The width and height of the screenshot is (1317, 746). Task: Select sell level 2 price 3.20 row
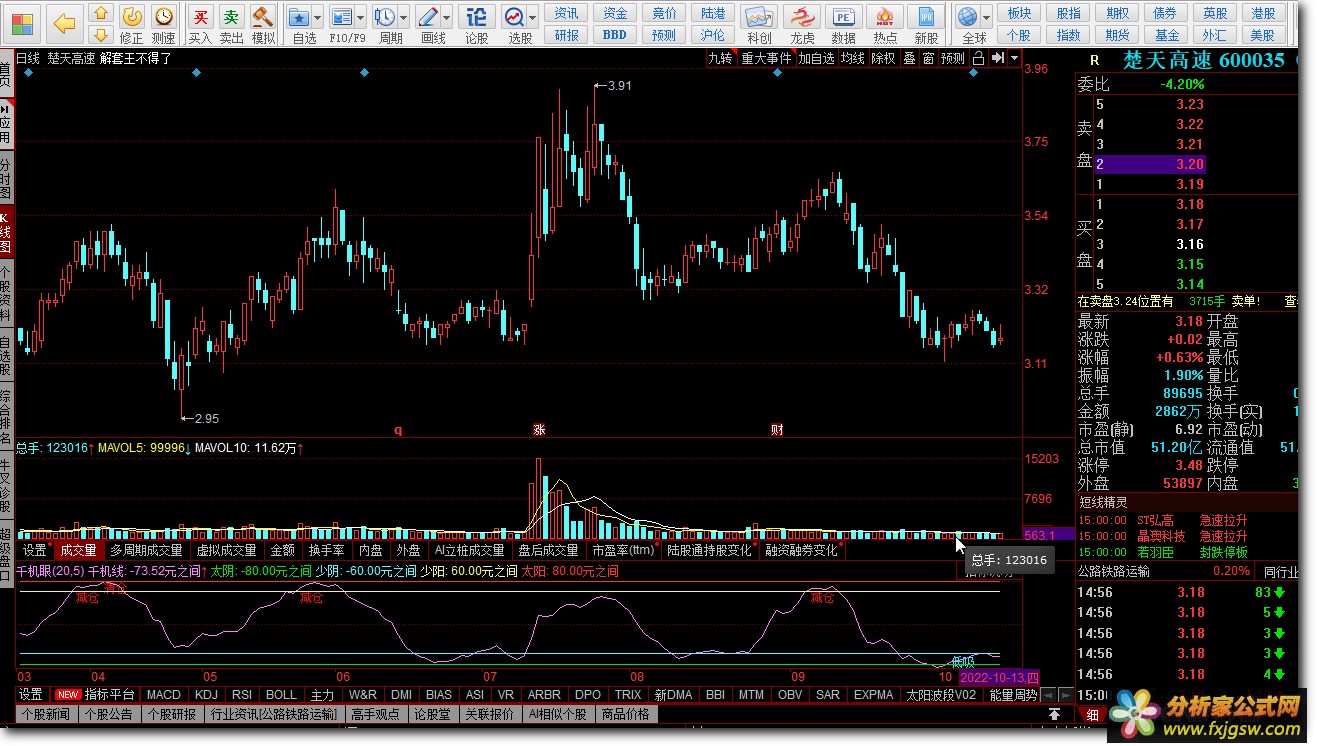pyautogui.click(x=1150, y=164)
